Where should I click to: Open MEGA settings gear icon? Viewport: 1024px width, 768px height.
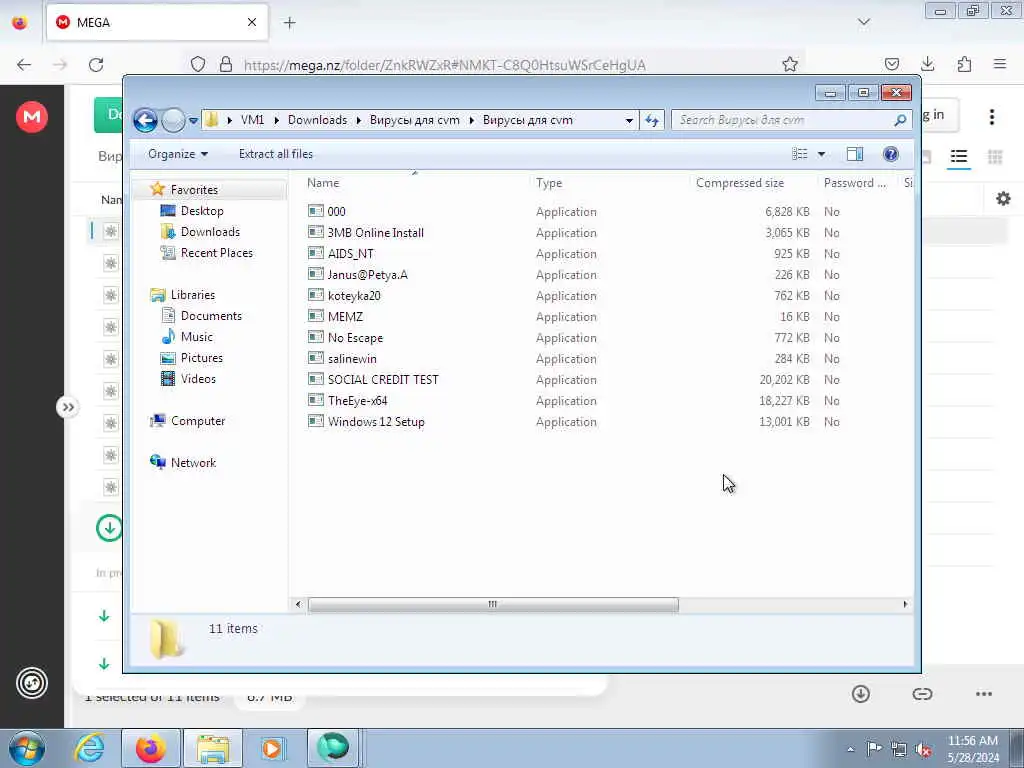point(1003,199)
